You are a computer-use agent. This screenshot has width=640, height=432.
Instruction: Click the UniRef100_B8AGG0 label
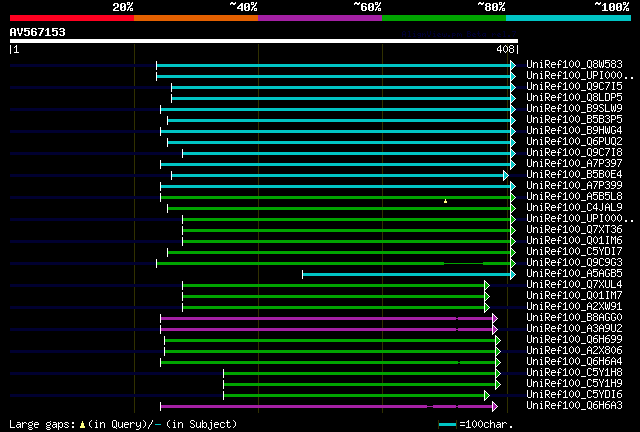point(574,318)
